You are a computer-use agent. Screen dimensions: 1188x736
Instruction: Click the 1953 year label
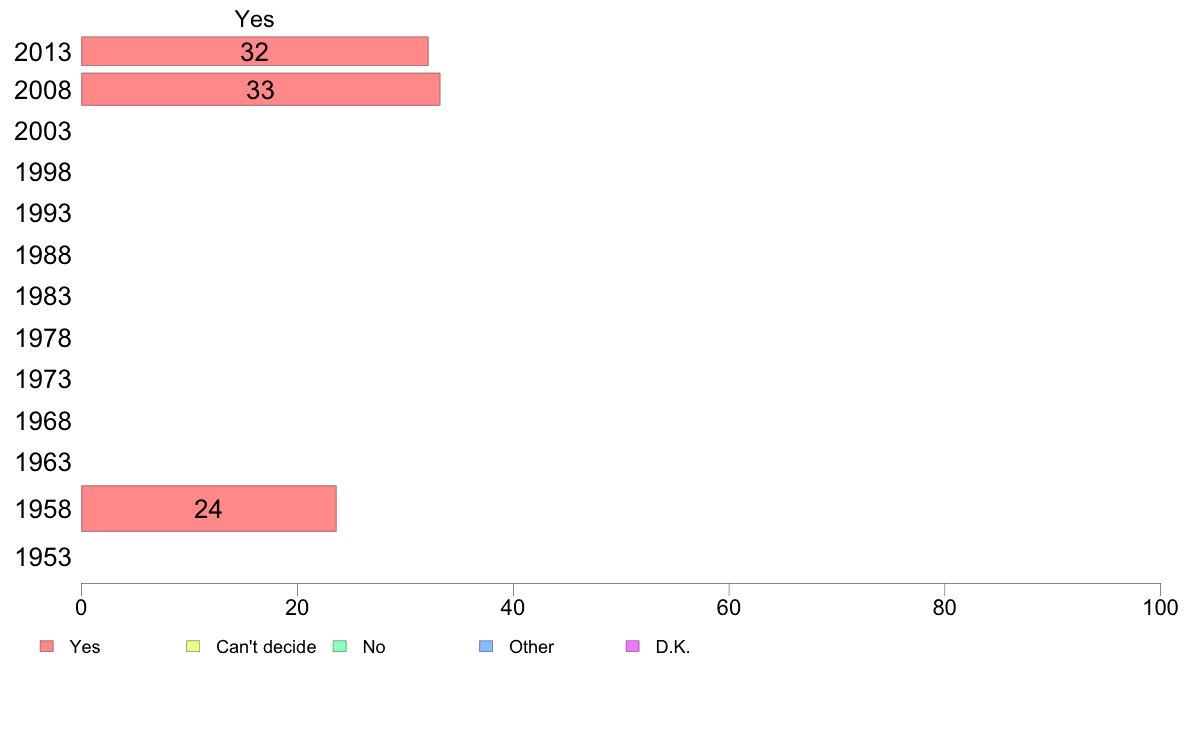tap(43, 557)
